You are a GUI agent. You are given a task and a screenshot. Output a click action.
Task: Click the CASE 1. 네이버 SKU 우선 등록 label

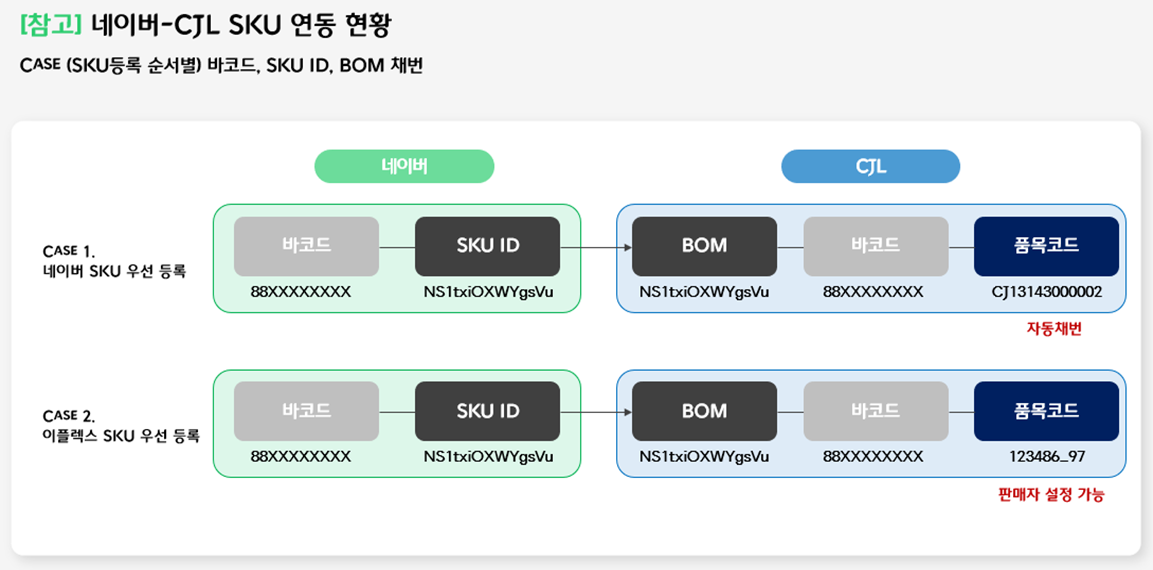[x=114, y=260]
